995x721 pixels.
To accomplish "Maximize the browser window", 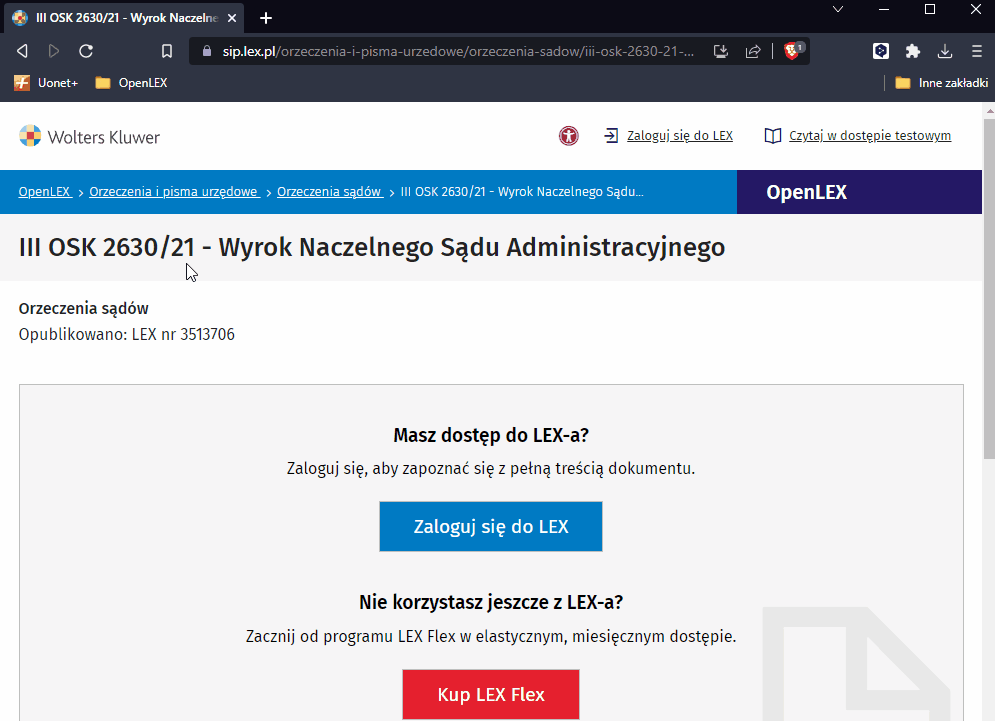I will [930, 10].
